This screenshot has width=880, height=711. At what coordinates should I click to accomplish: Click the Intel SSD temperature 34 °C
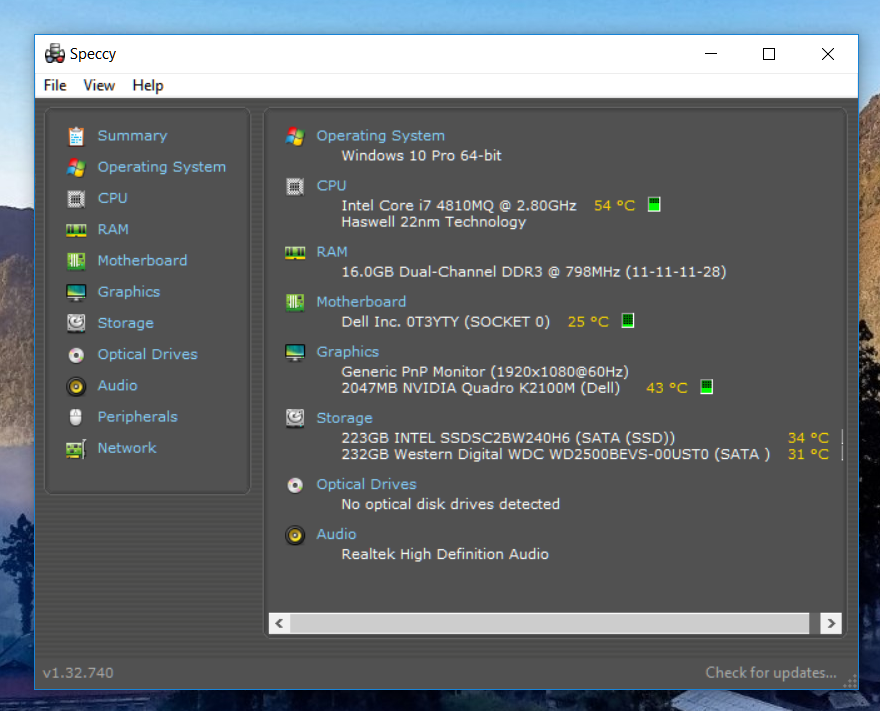tap(808, 438)
